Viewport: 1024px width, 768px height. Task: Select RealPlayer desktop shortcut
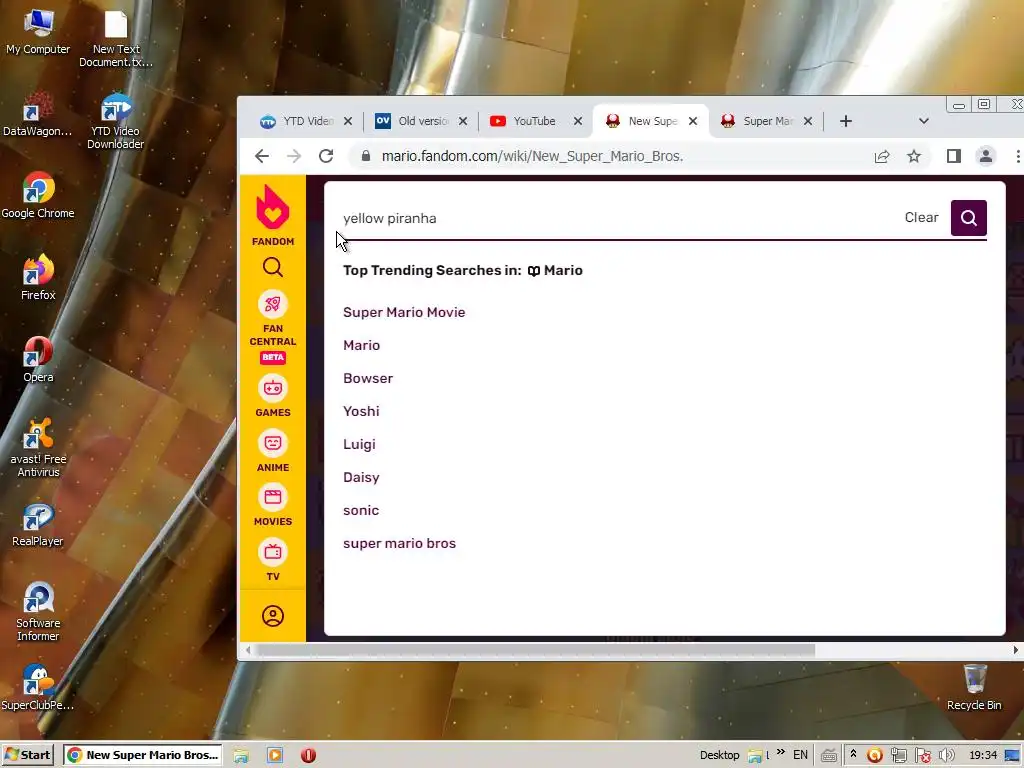tap(38, 524)
